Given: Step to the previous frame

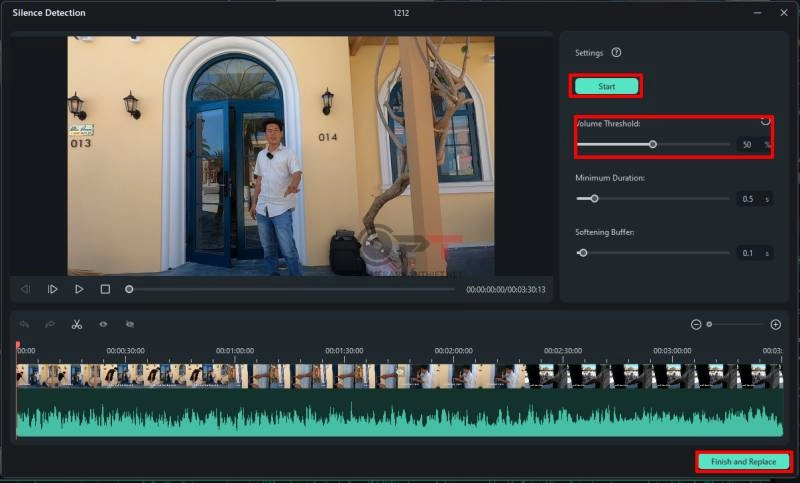Looking at the screenshot, I should pyautogui.click(x=25, y=289).
